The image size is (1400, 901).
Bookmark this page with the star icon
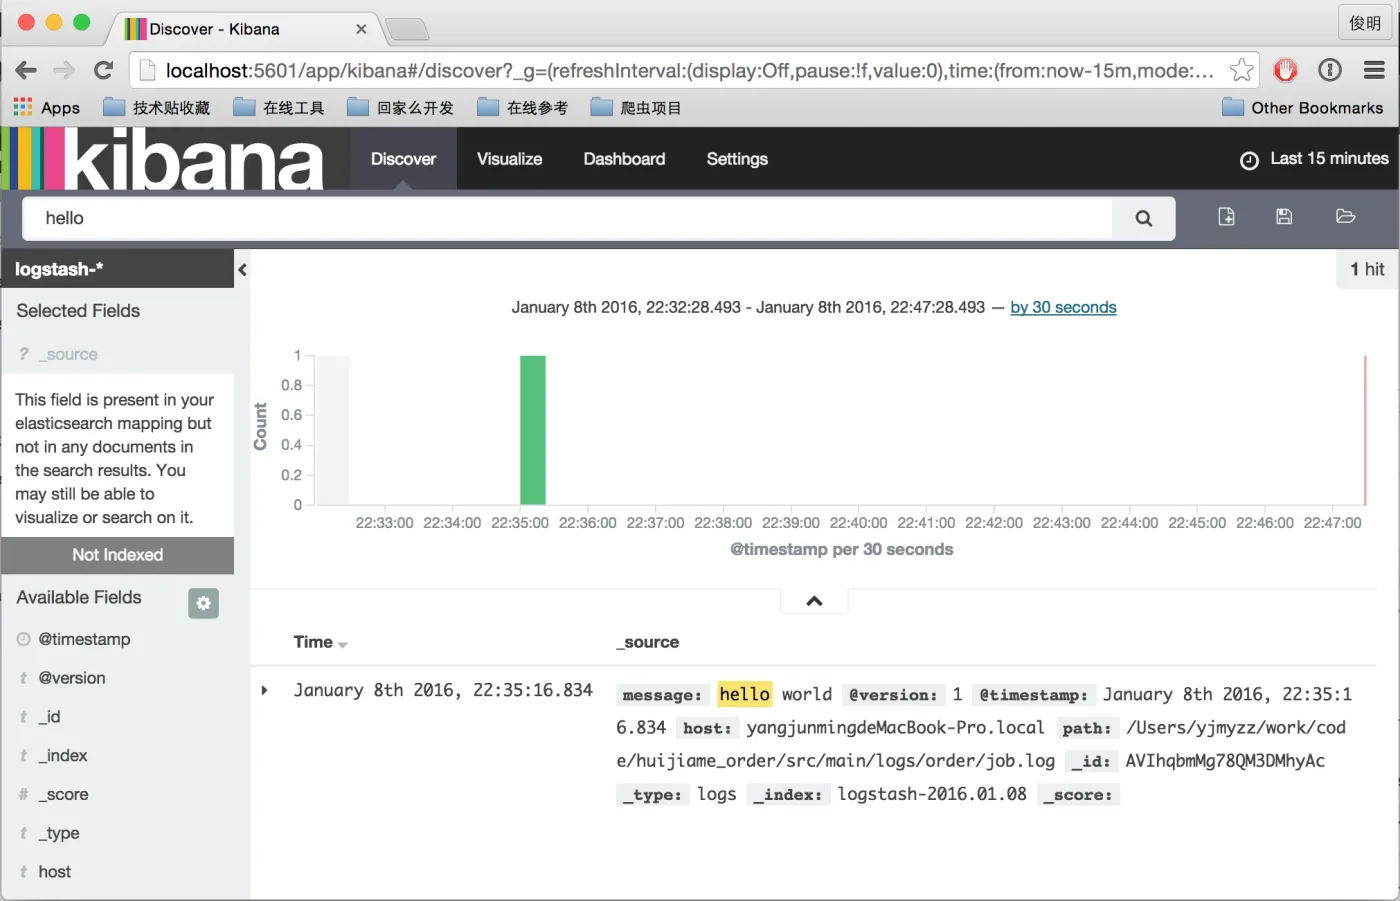tap(1241, 70)
